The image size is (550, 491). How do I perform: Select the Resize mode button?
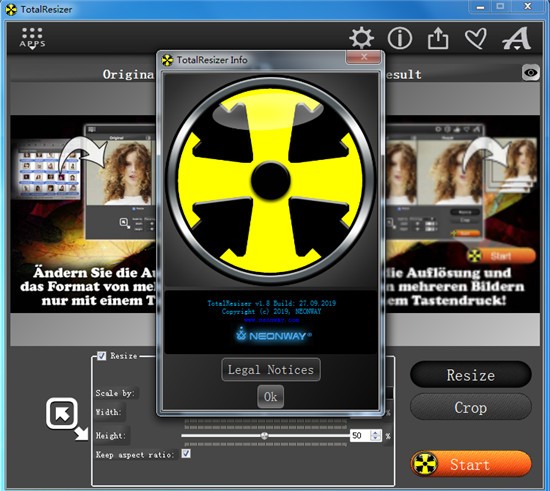click(470, 375)
